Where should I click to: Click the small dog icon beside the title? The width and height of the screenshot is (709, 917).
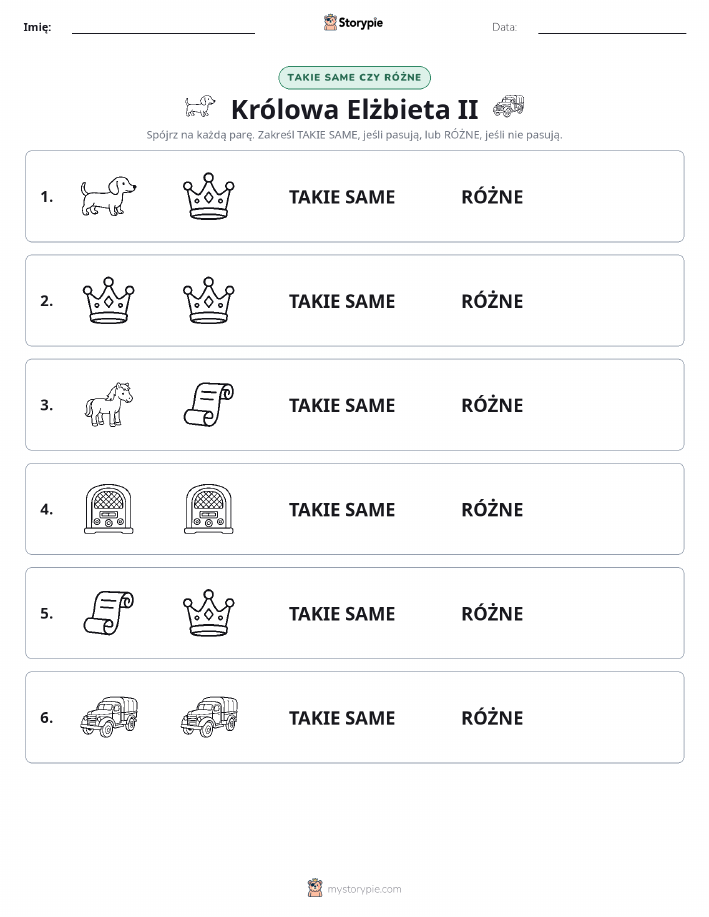(x=199, y=107)
